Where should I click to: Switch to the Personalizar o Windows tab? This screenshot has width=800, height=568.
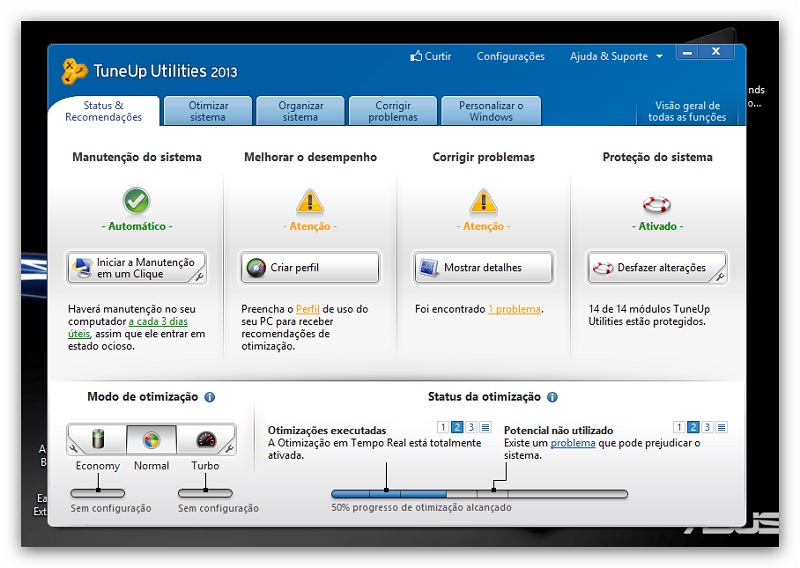pos(490,111)
